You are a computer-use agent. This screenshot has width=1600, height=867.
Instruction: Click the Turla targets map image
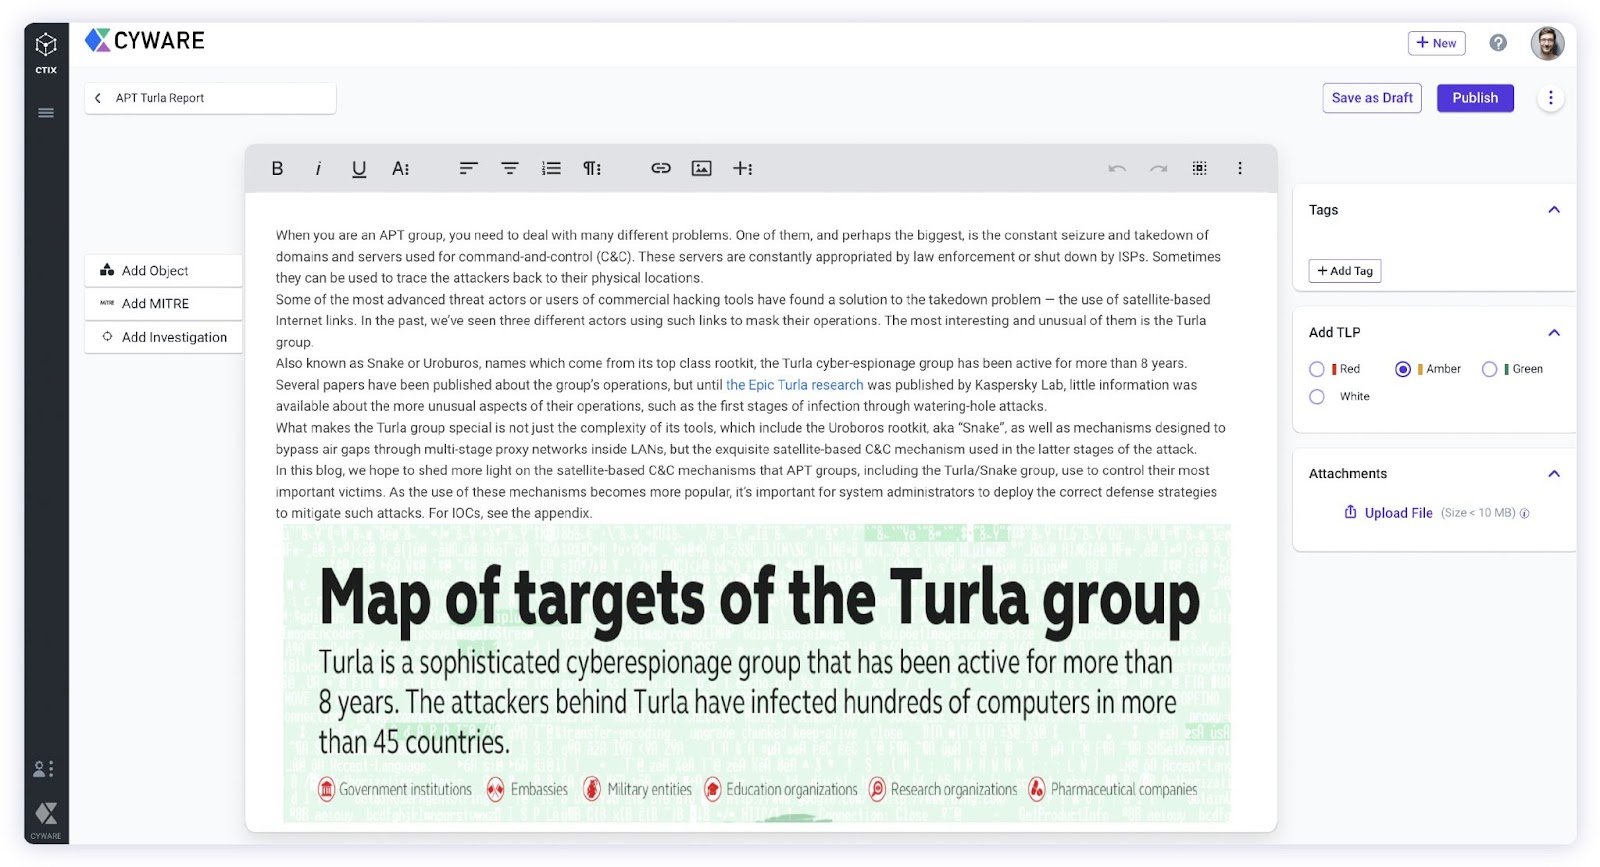point(757,674)
